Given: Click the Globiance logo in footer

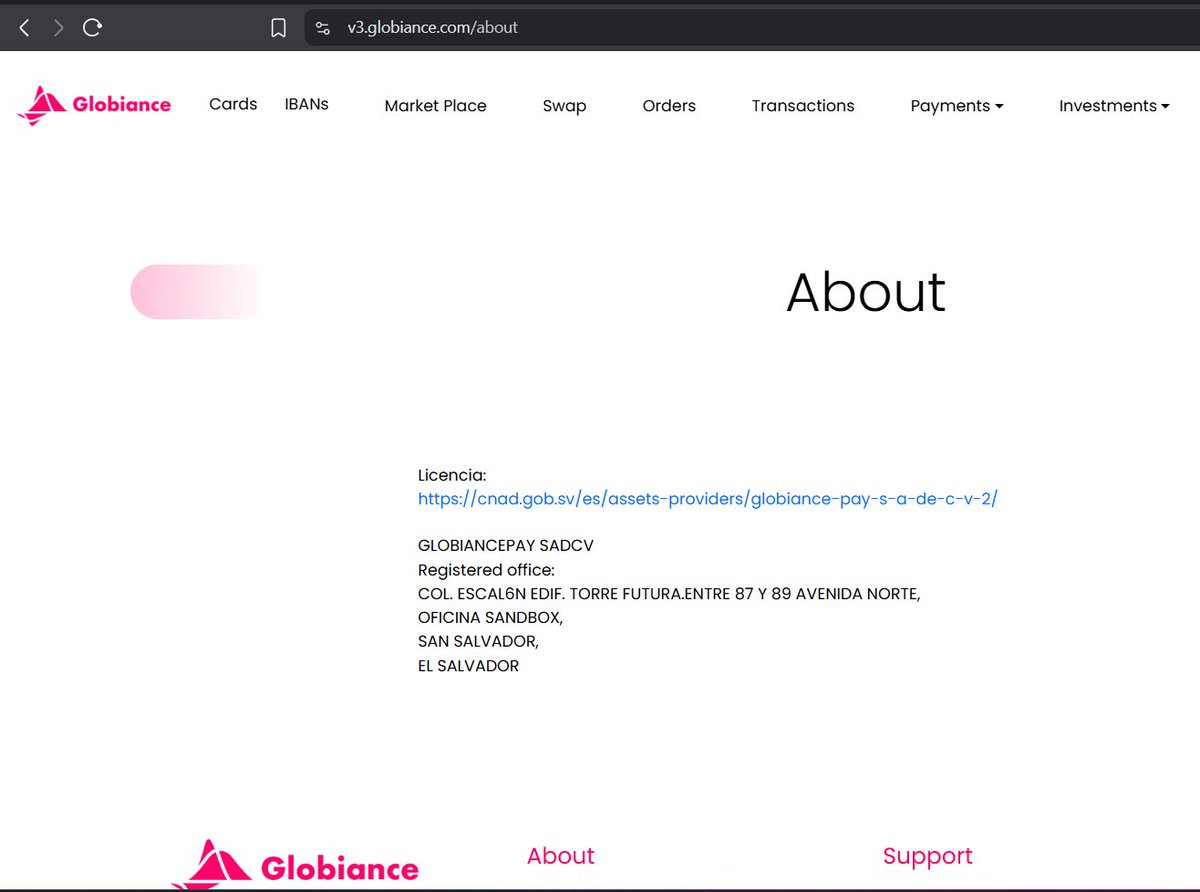Looking at the screenshot, I should 295,865.
